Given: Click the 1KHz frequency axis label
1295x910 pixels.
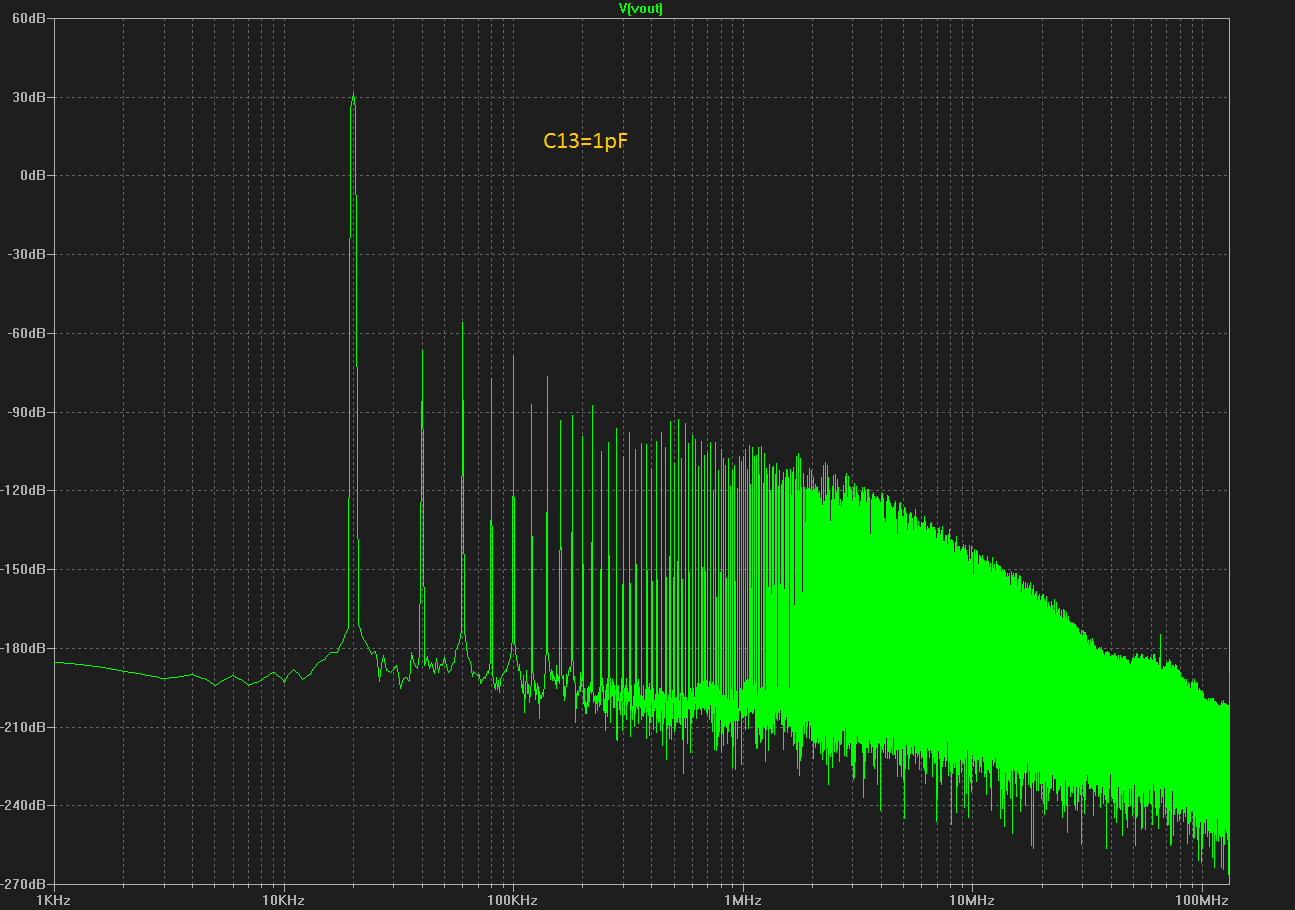Looking at the screenshot, I should click(52, 900).
